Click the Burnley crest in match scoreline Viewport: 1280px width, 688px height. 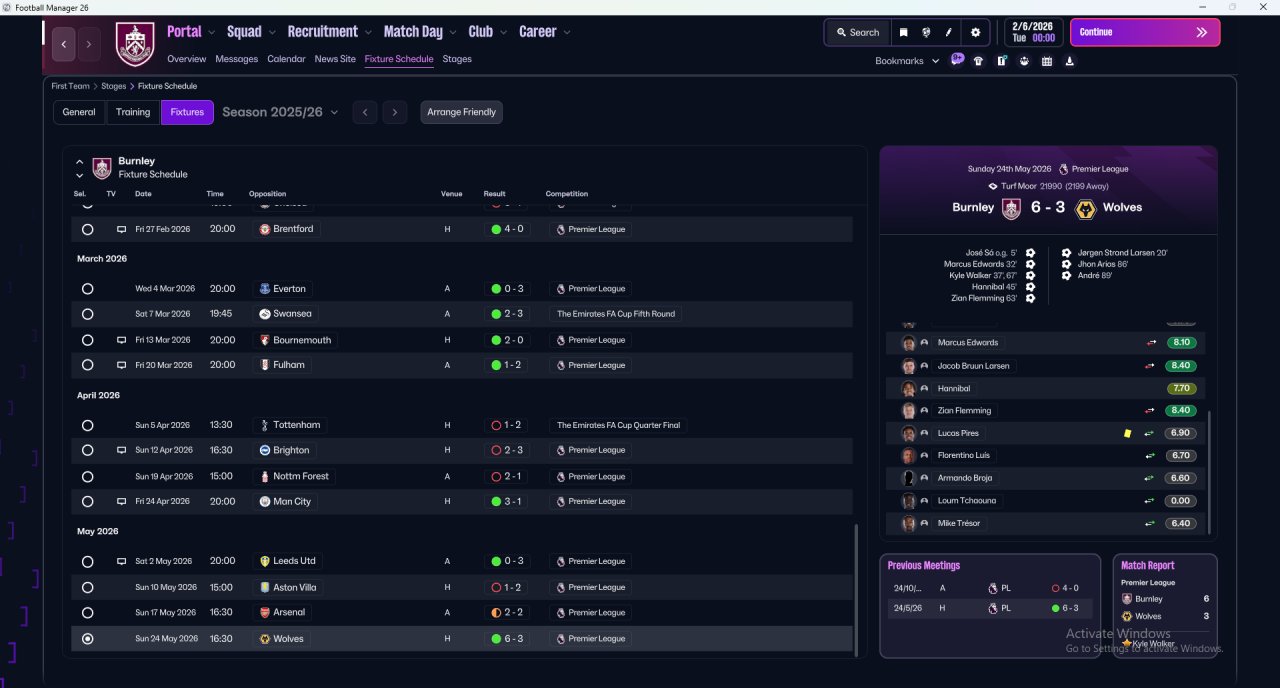point(1011,208)
